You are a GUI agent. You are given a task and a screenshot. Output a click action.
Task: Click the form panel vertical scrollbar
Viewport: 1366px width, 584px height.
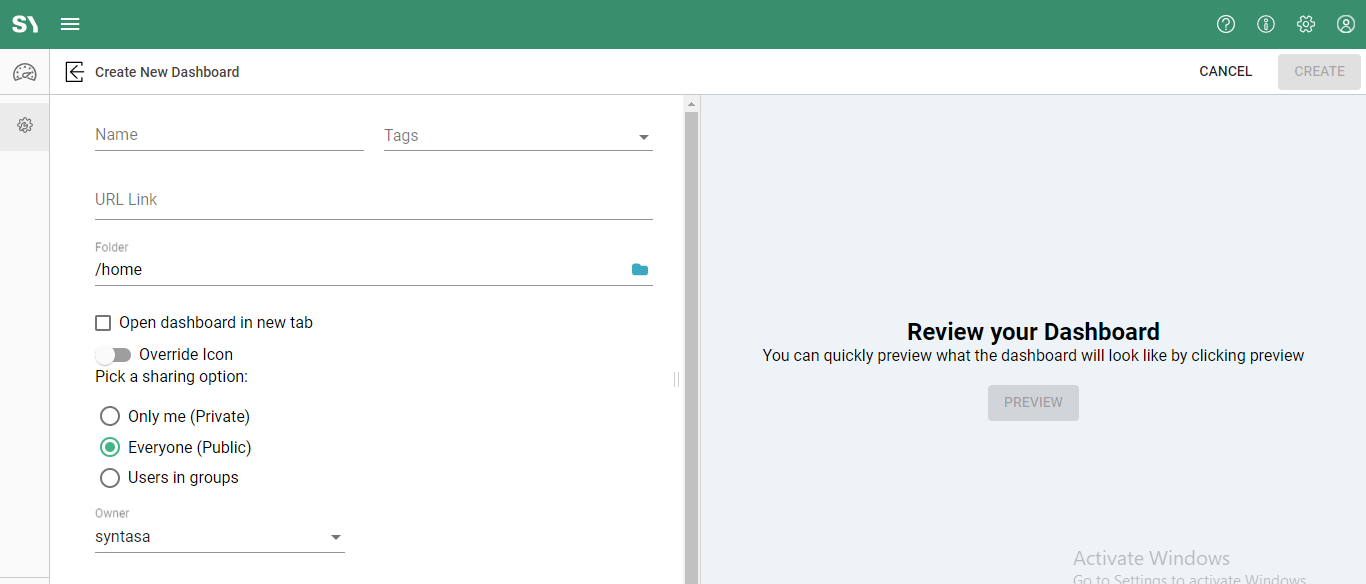point(691,340)
